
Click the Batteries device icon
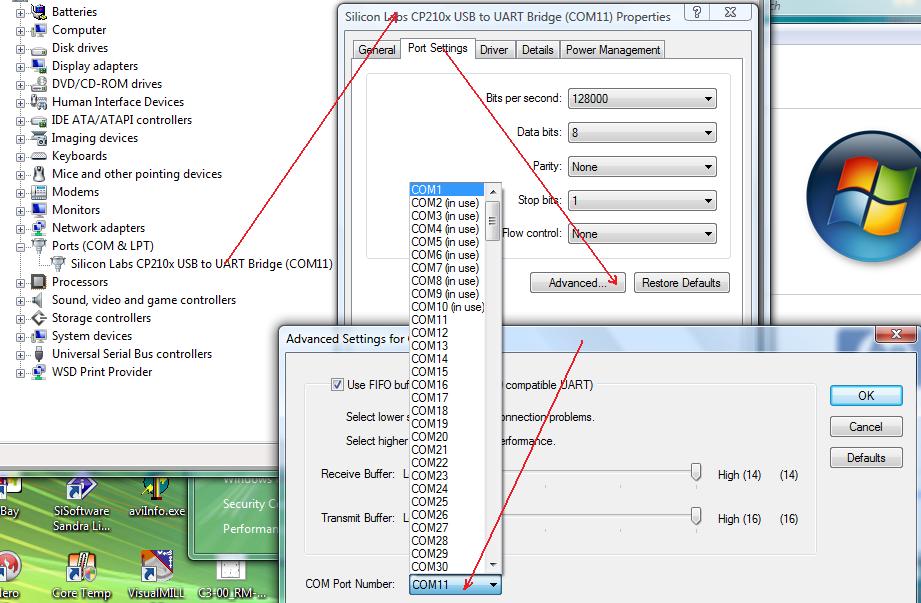point(39,12)
